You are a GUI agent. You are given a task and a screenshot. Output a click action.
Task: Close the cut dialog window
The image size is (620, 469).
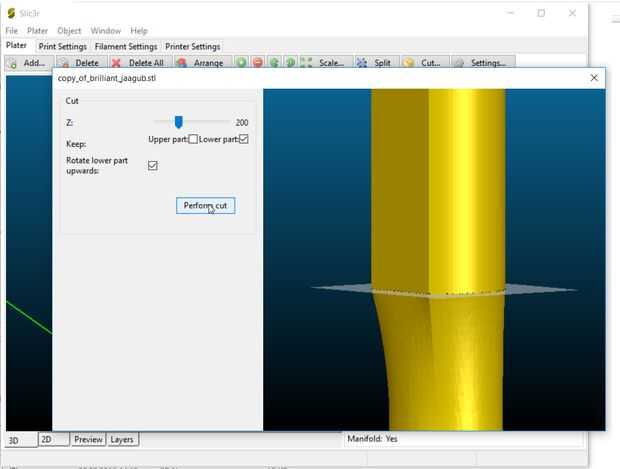point(594,78)
